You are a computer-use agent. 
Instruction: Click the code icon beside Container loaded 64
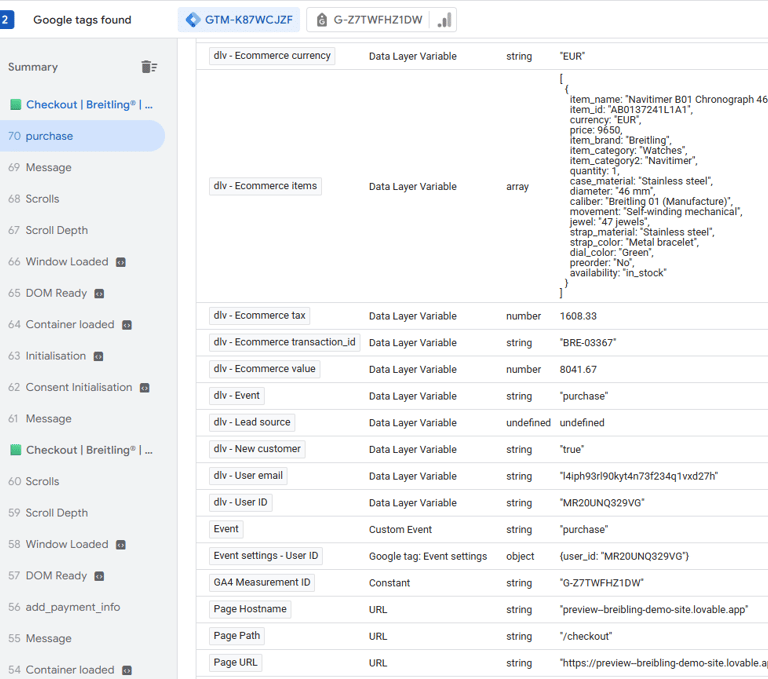click(x=127, y=325)
